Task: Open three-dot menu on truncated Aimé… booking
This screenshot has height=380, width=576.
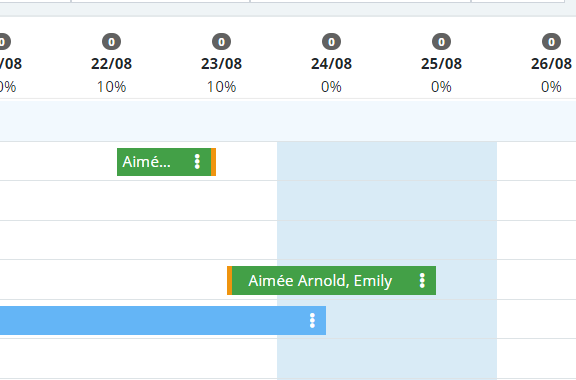Action: click(197, 162)
